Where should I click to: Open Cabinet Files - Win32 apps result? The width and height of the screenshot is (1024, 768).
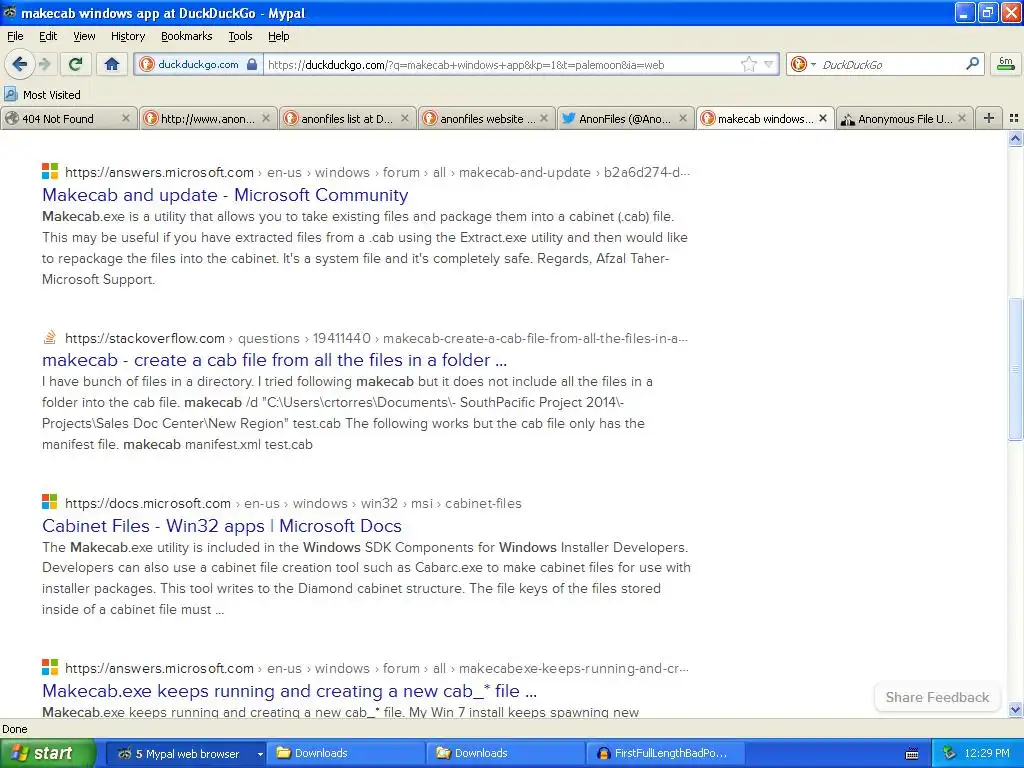[x=222, y=526]
